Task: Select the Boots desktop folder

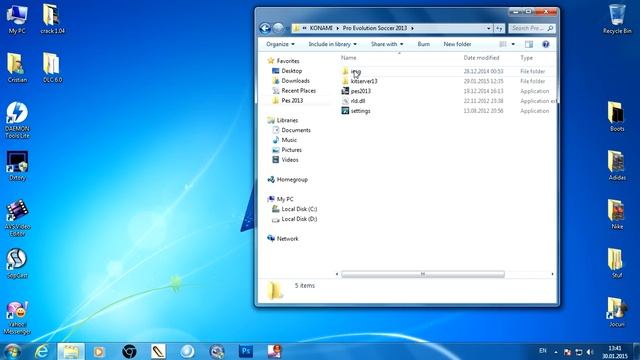Action: (617, 117)
